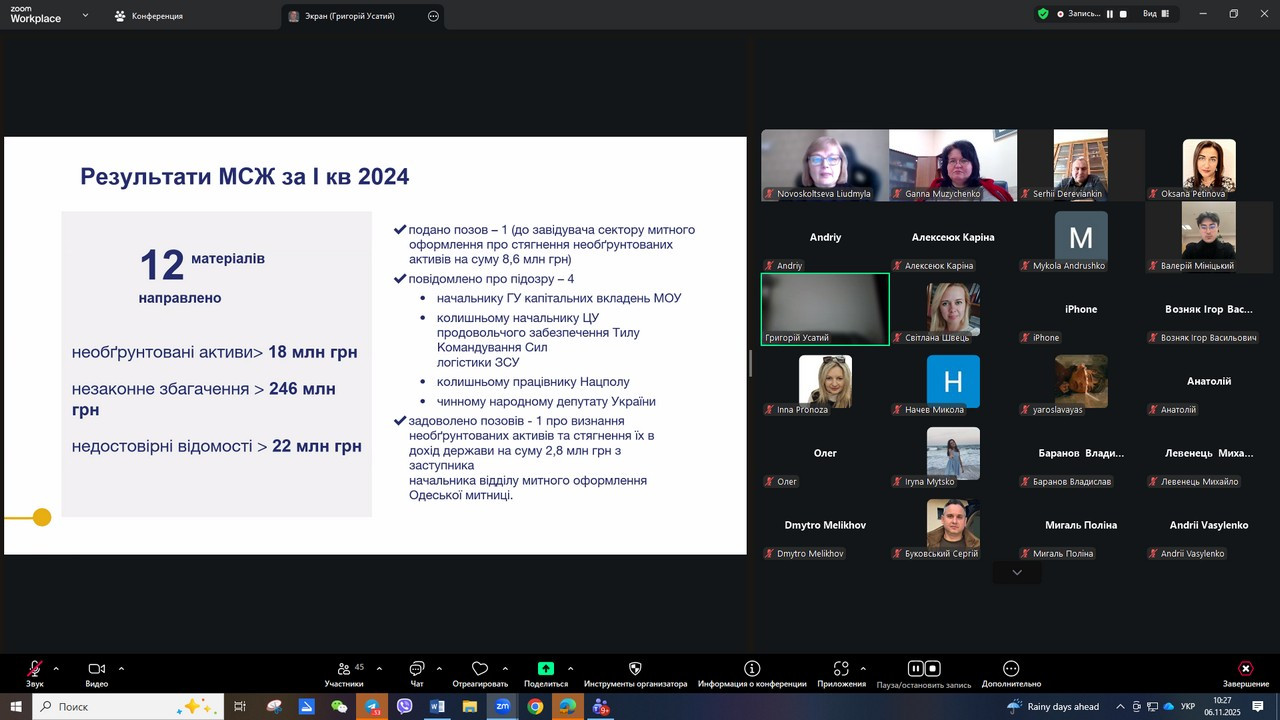Open the Отреагировать reactions heart icon
The image size is (1280, 720).
[480, 673]
